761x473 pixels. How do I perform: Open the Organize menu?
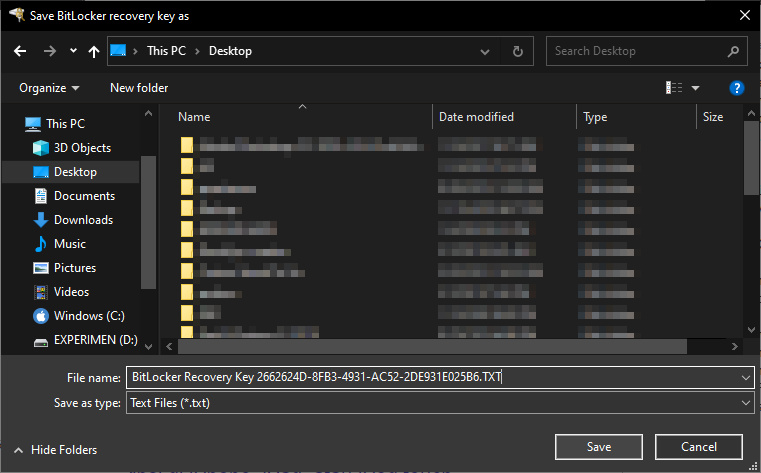[49, 88]
